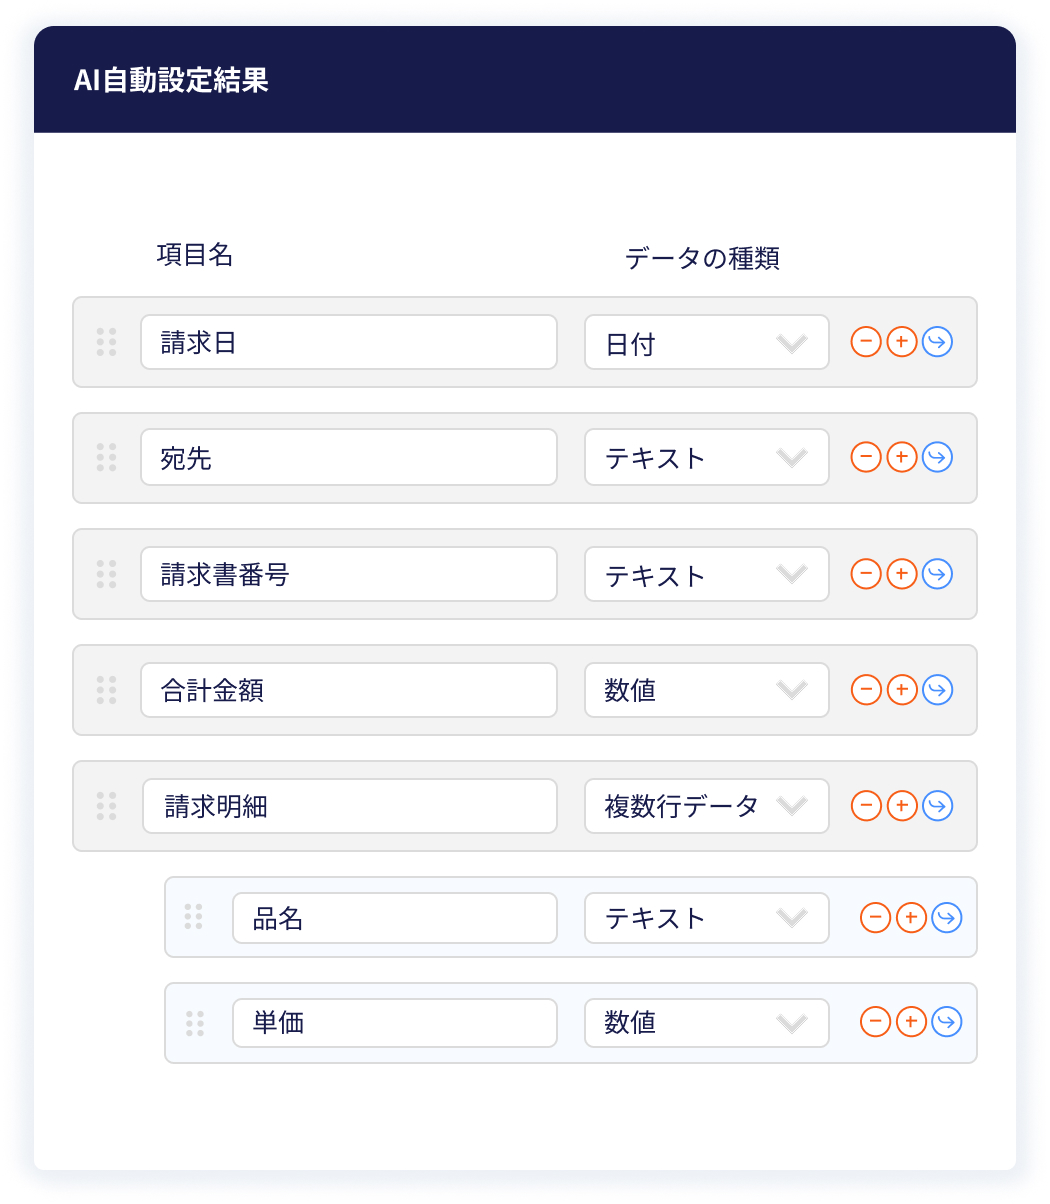1050x1204 pixels.
Task: Click the blue arrow icon on 請求日 row
Action: pyautogui.click(x=937, y=342)
